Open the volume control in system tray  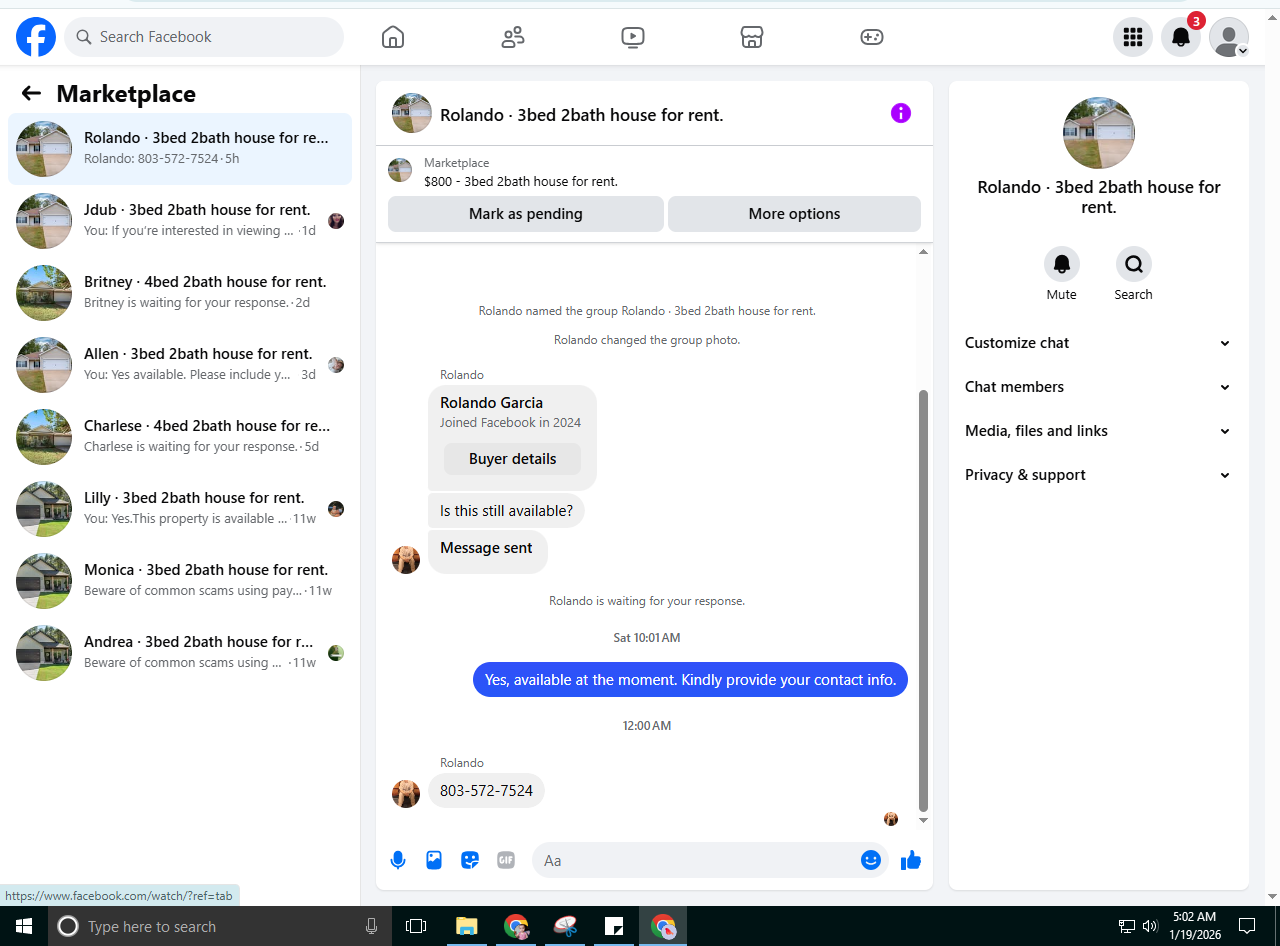pos(1150,926)
